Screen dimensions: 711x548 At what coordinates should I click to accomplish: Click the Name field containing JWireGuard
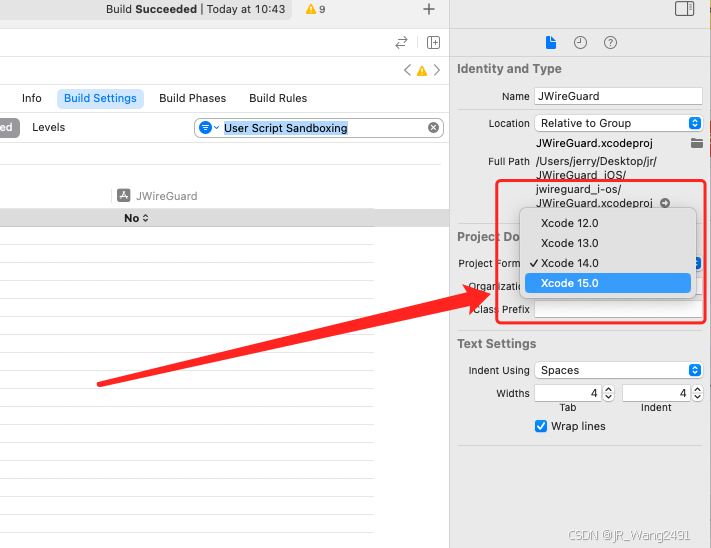[x=618, y=96]
